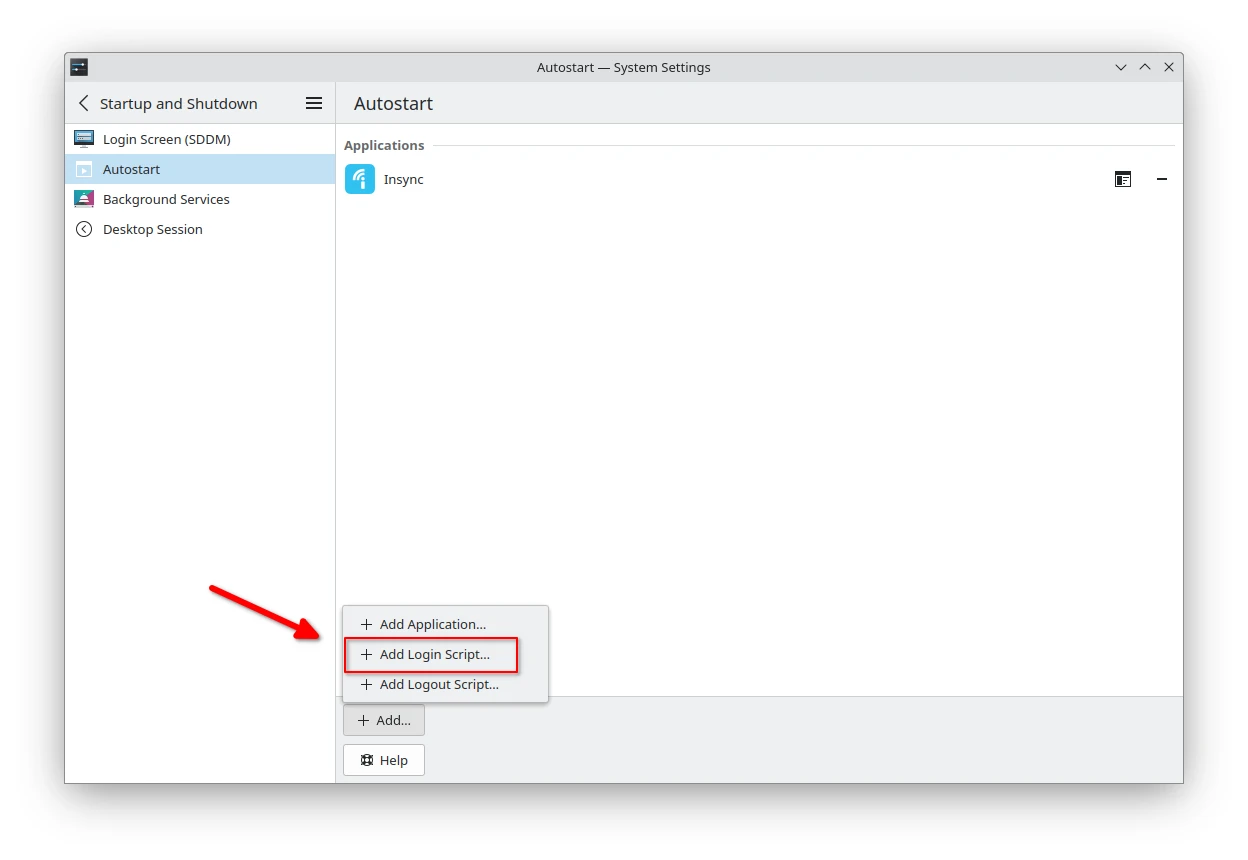Maximize the System Settings window
This screenshot has width=1248, height=860.
tap(1145, 67)
